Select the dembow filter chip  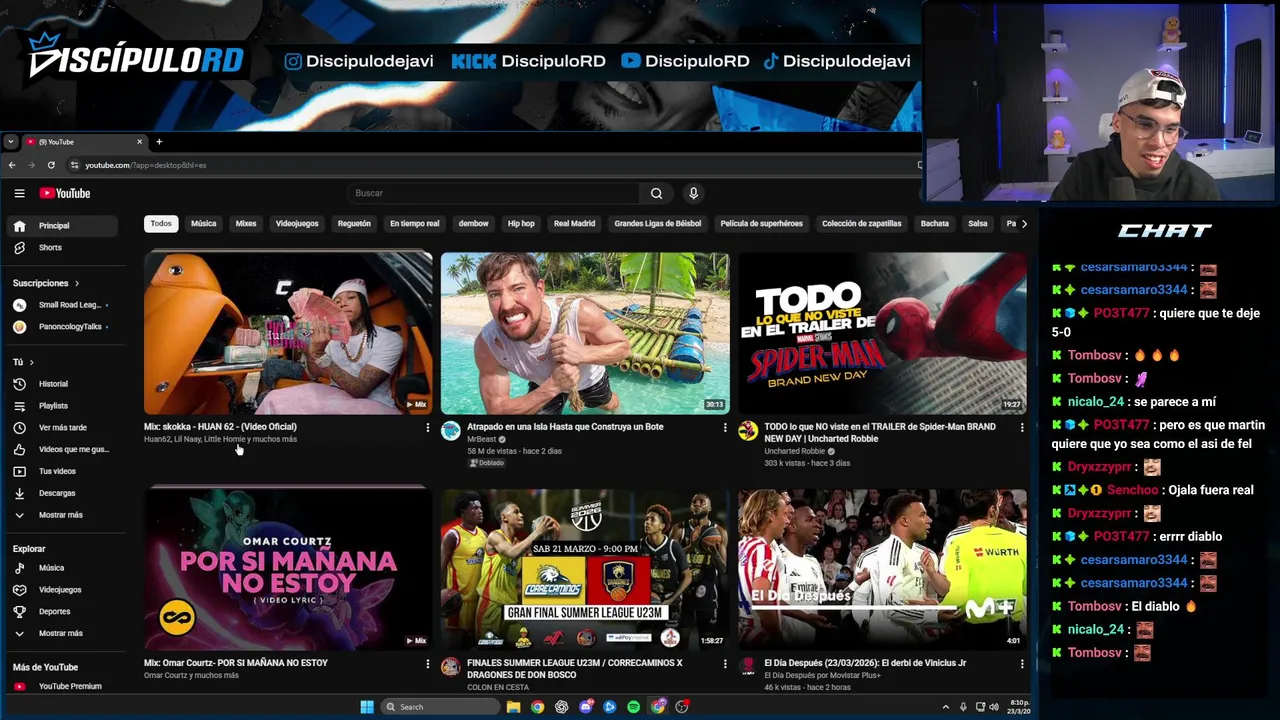click(473, 224)
